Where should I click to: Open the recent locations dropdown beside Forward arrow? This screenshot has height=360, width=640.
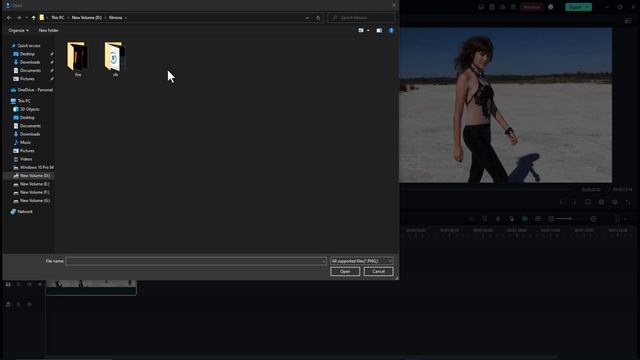point(27,18)
